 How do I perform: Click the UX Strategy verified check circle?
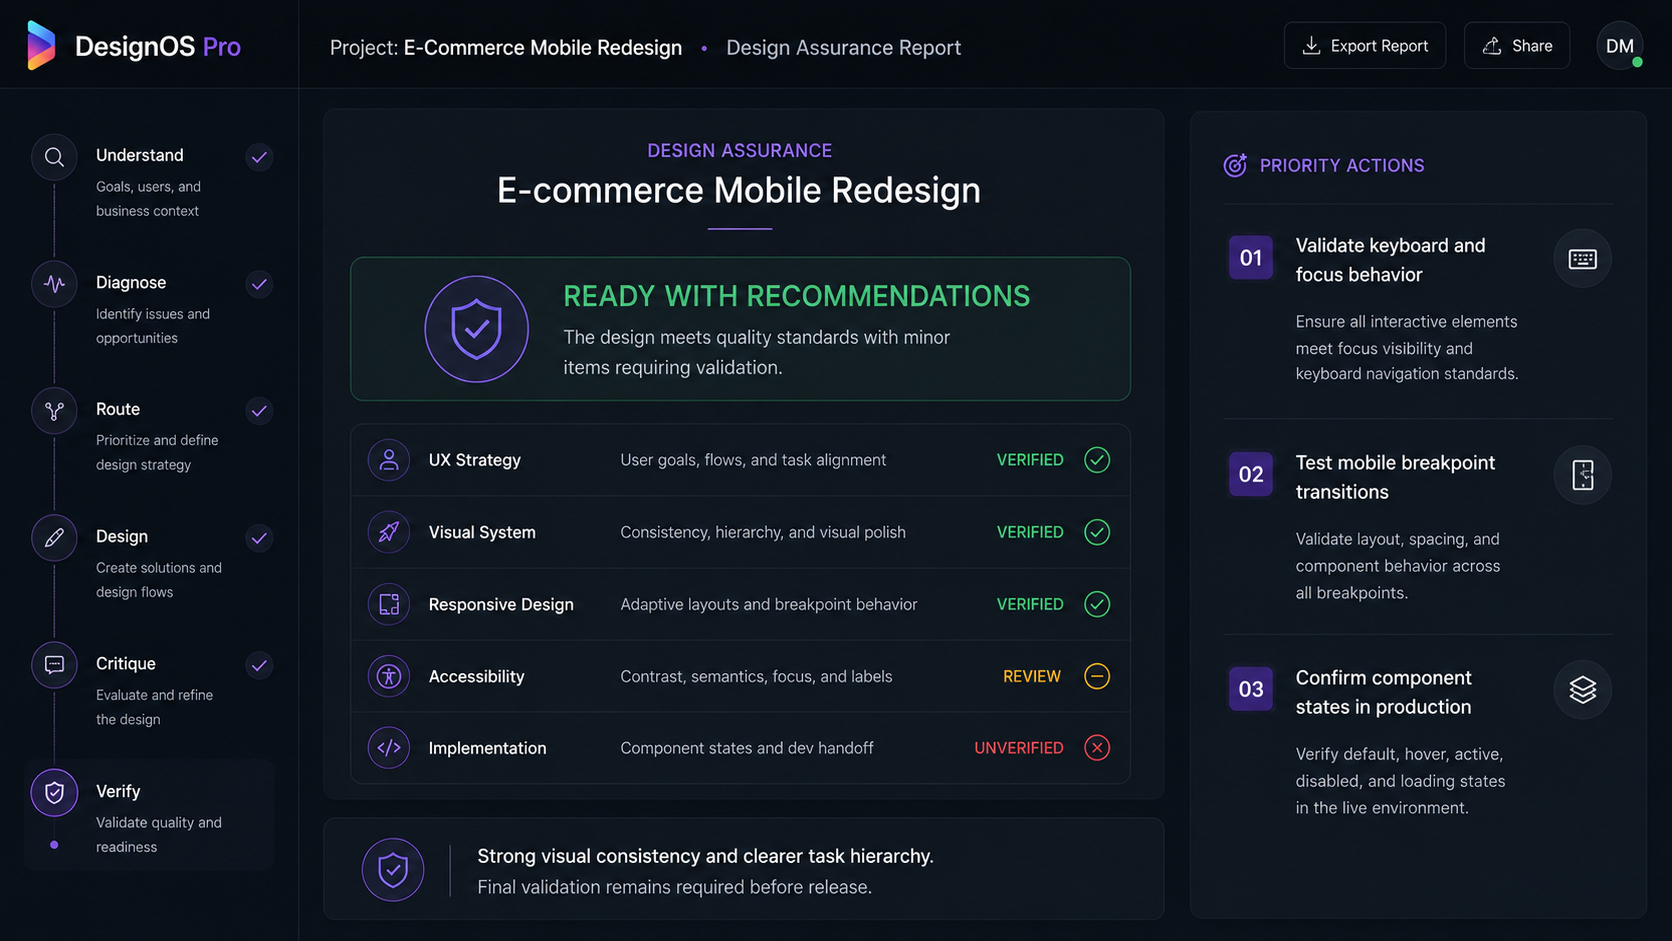pos(1097,460)
